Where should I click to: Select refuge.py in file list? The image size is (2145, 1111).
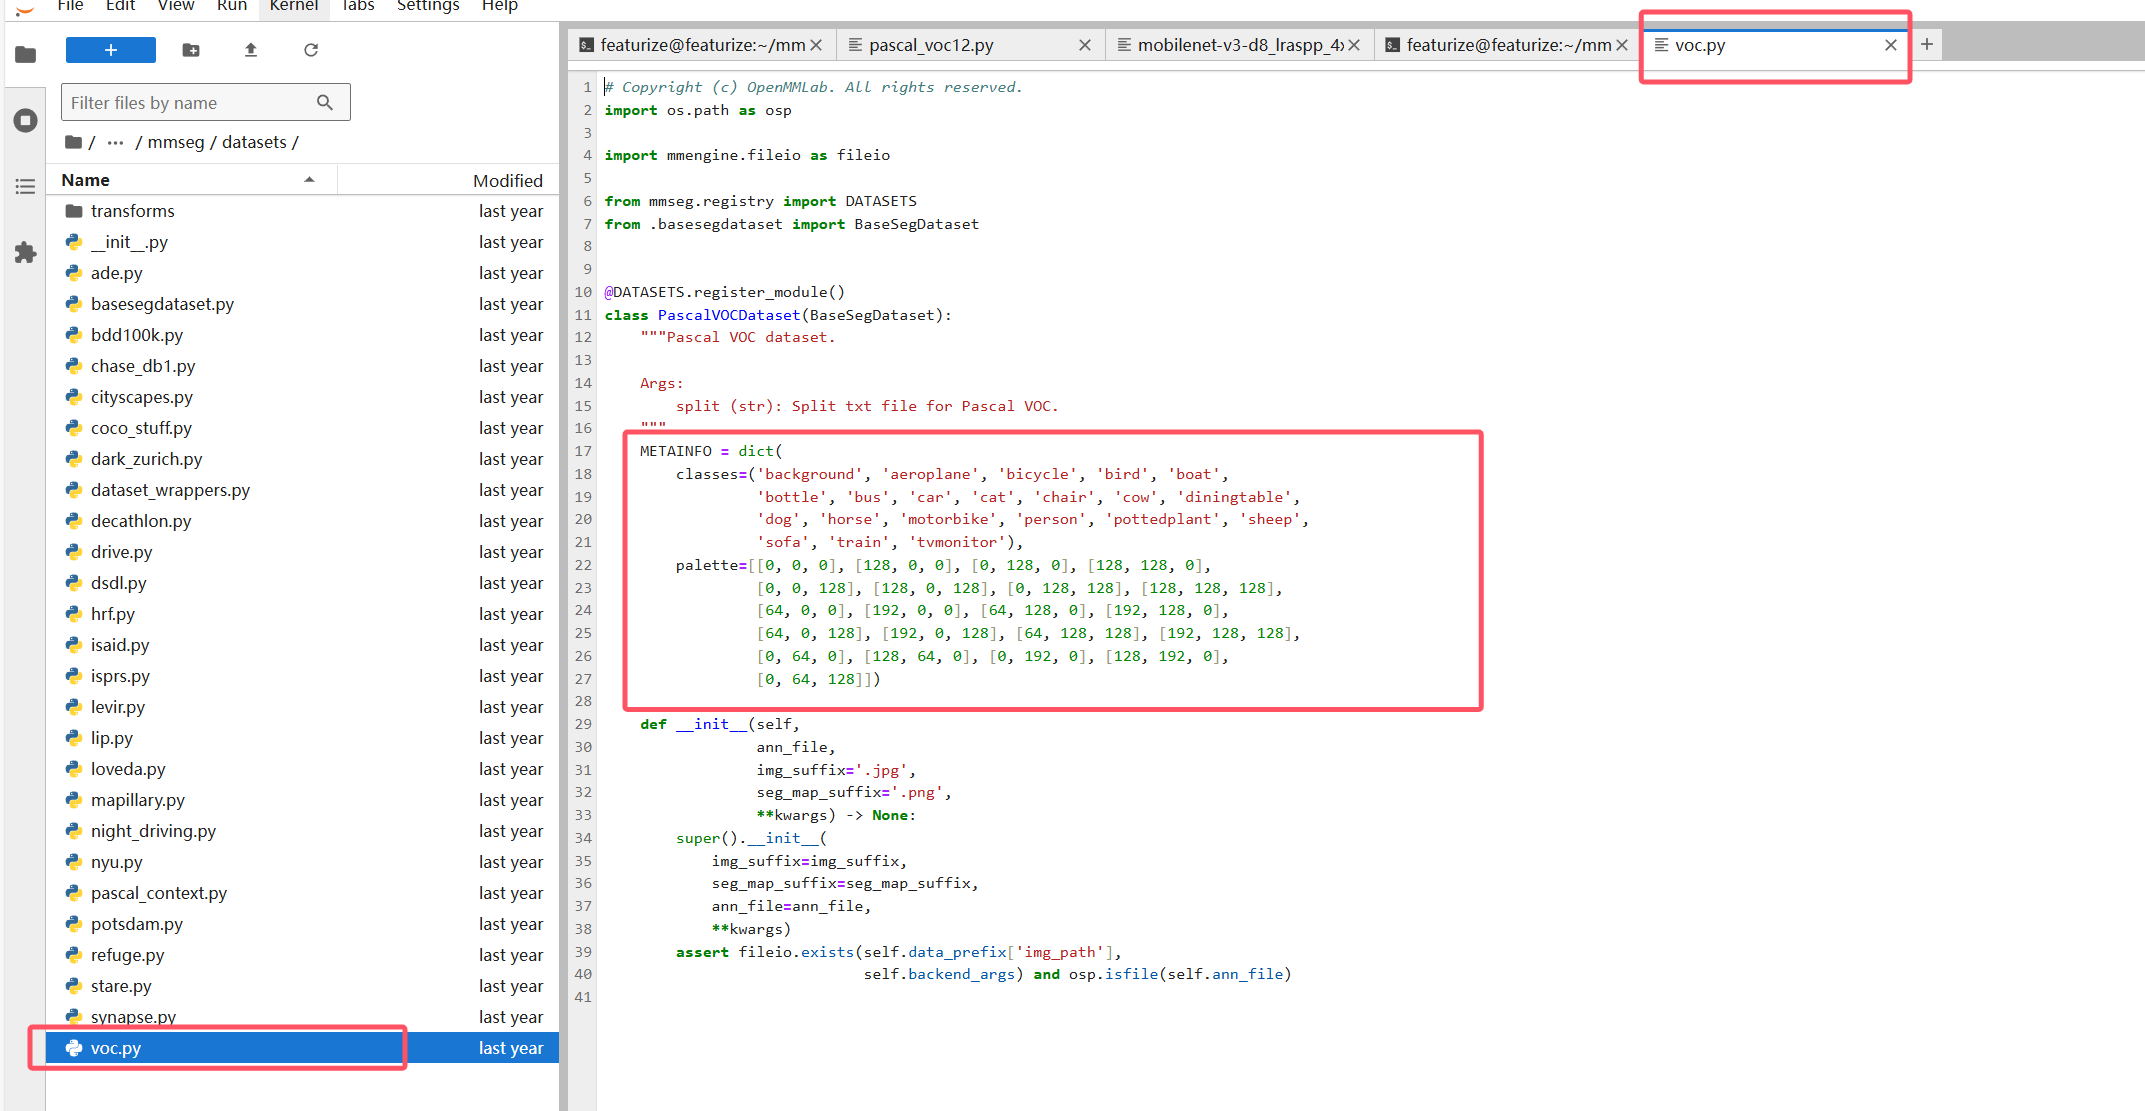click(302, 955)
